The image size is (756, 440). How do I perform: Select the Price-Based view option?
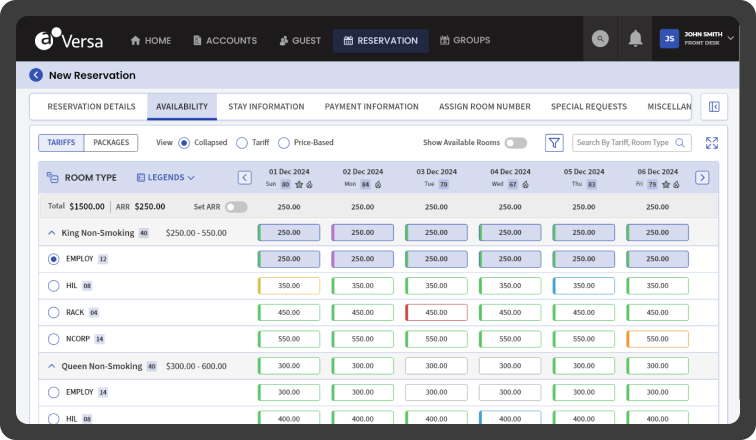[x=284, y=143]
